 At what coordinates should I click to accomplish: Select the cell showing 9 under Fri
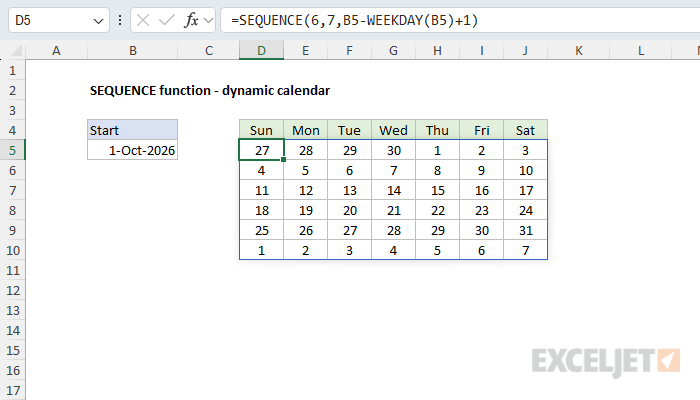coord(482,171)
